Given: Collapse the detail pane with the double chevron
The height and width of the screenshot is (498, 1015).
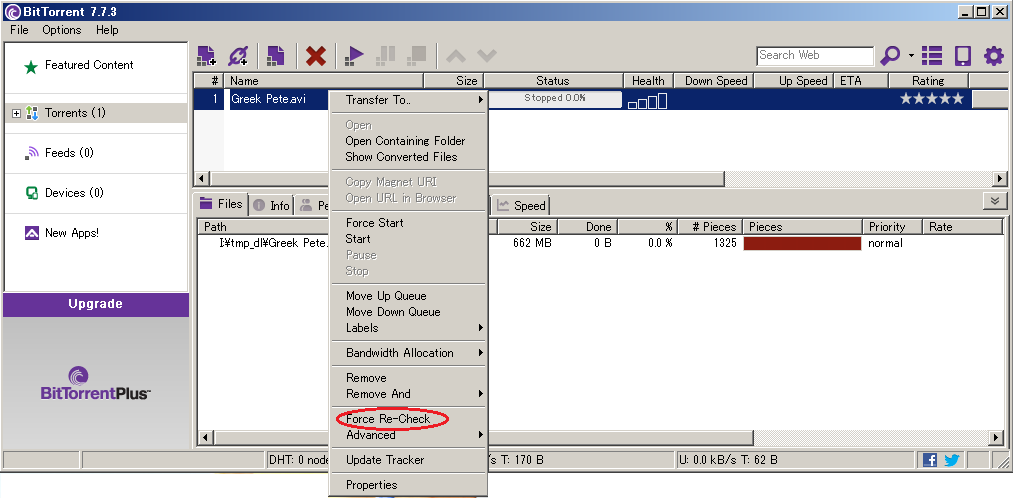Looking at the screenshot, I should coord(995,201).
